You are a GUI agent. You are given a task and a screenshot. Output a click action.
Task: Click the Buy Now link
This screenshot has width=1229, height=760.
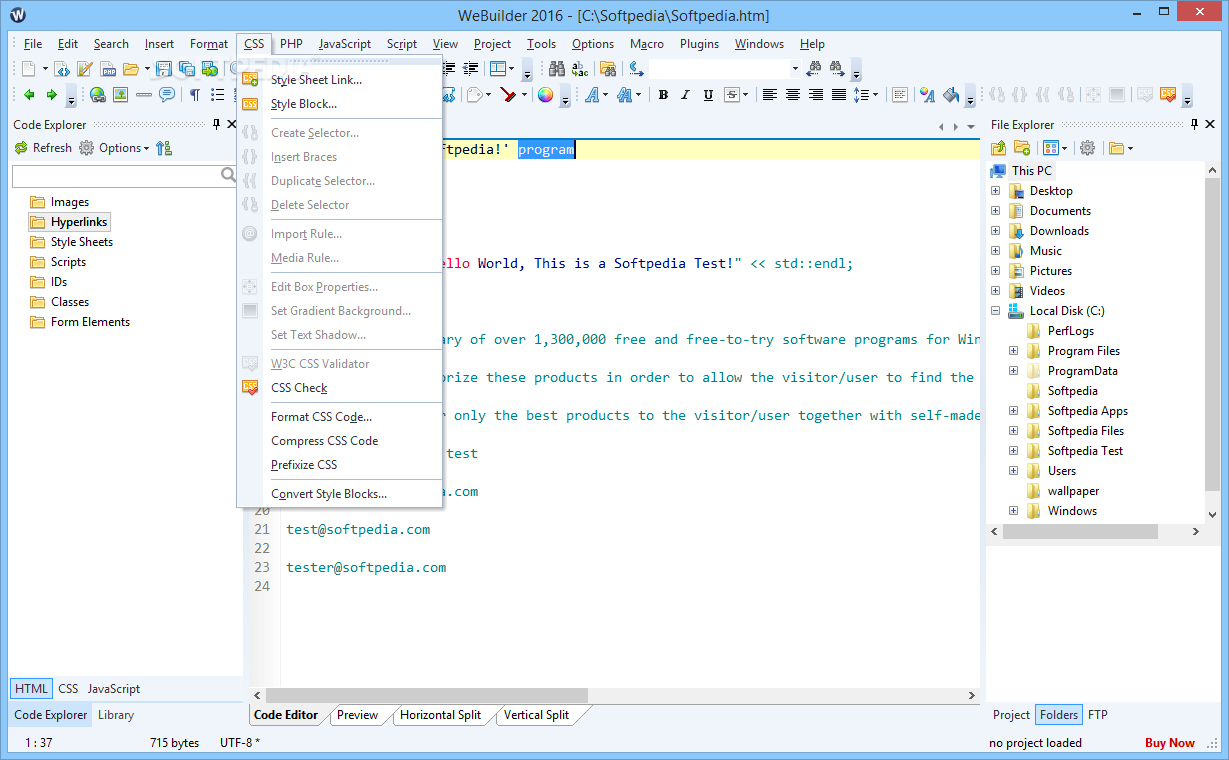click(x=1170, y=743)
